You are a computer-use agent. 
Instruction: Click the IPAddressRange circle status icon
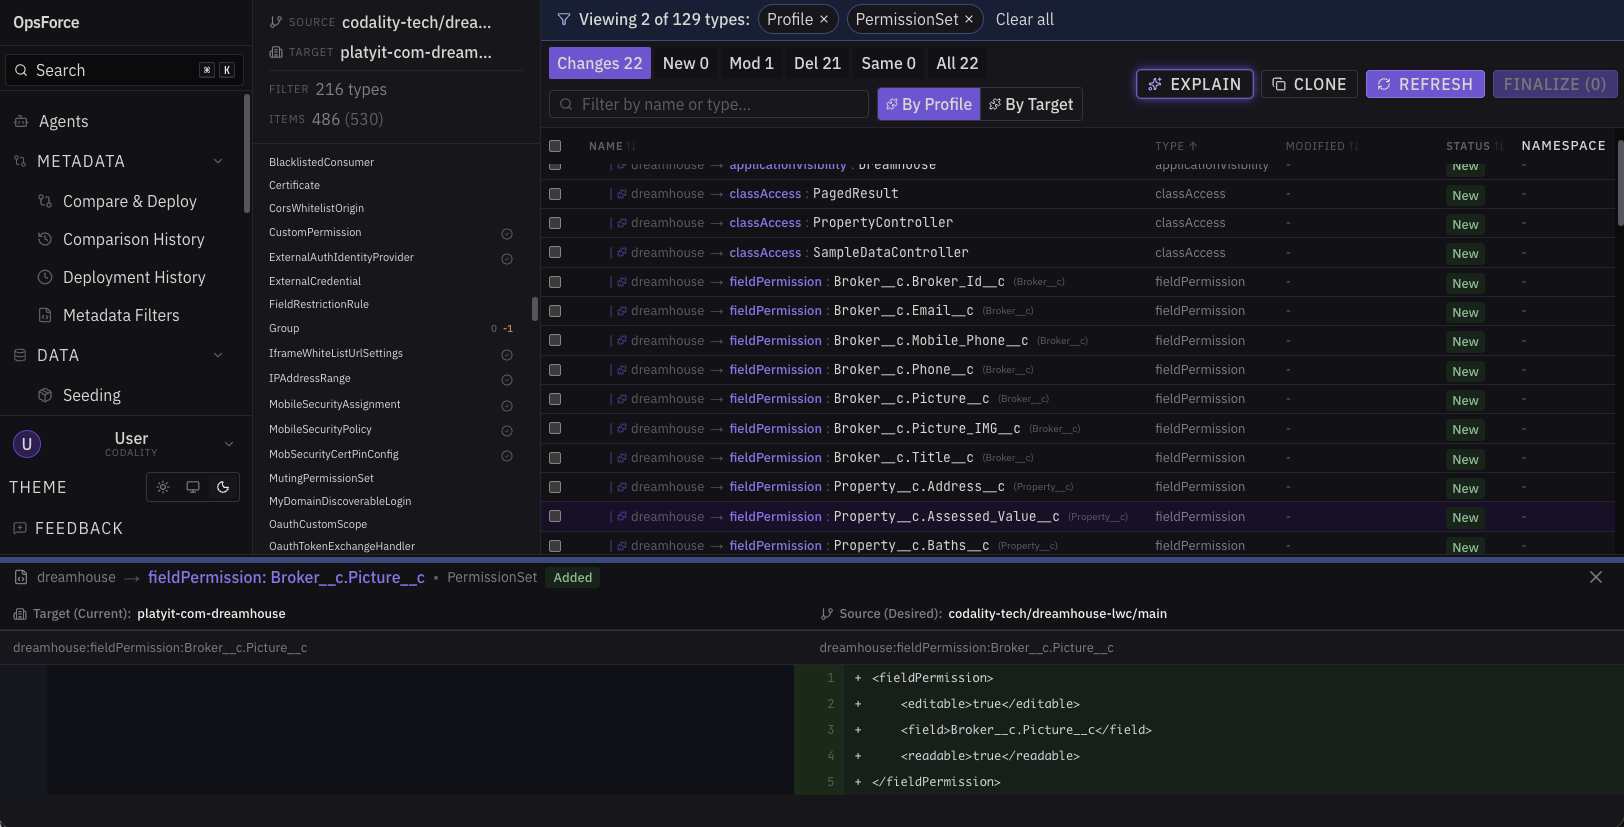pyautogui.click(x=507, y=379)
